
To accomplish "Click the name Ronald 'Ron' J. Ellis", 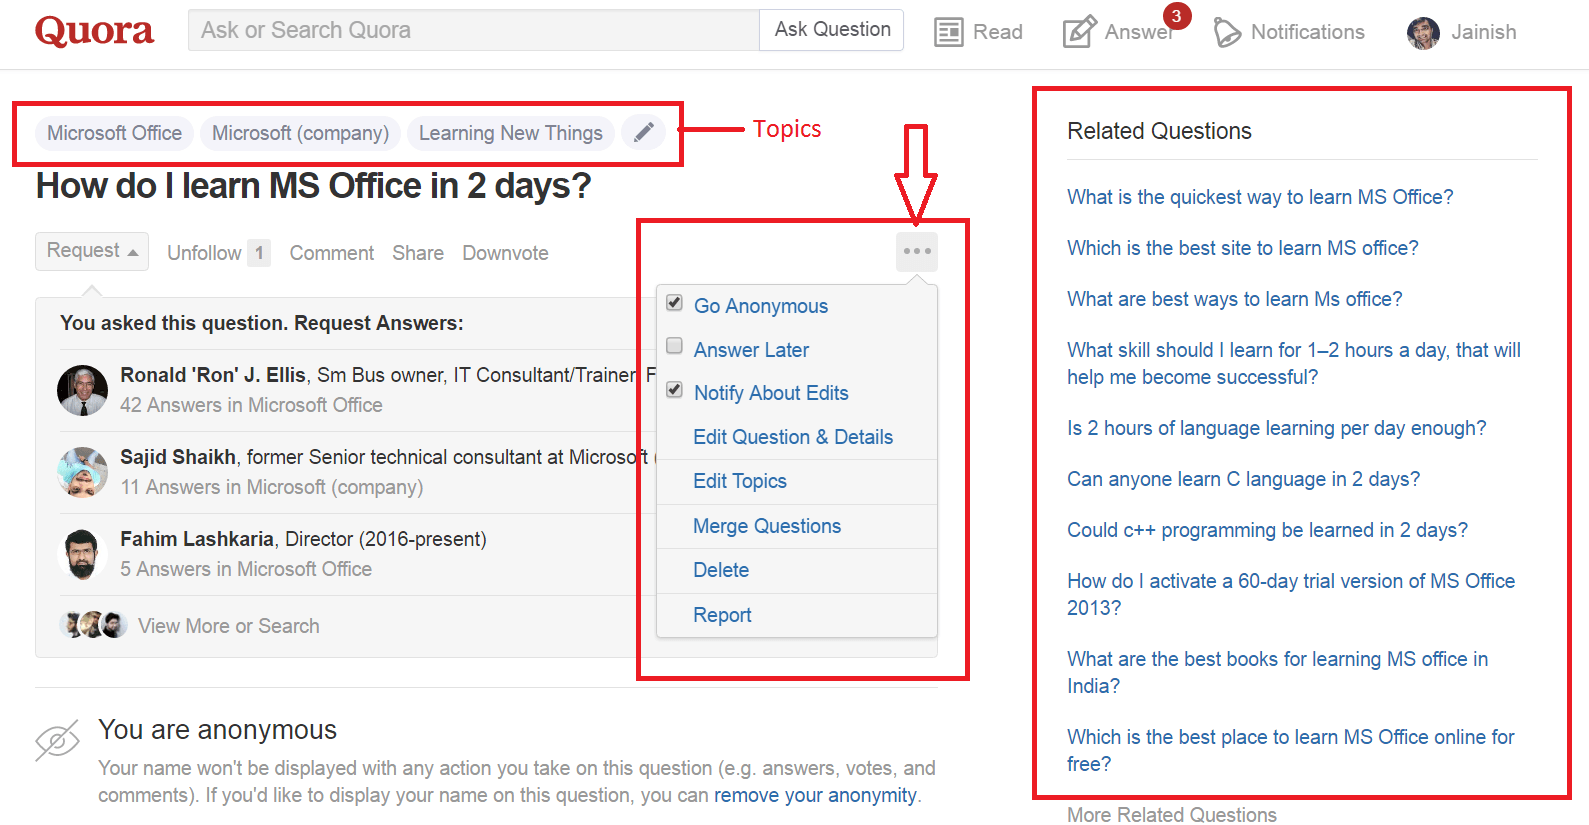I will [213, 375].
